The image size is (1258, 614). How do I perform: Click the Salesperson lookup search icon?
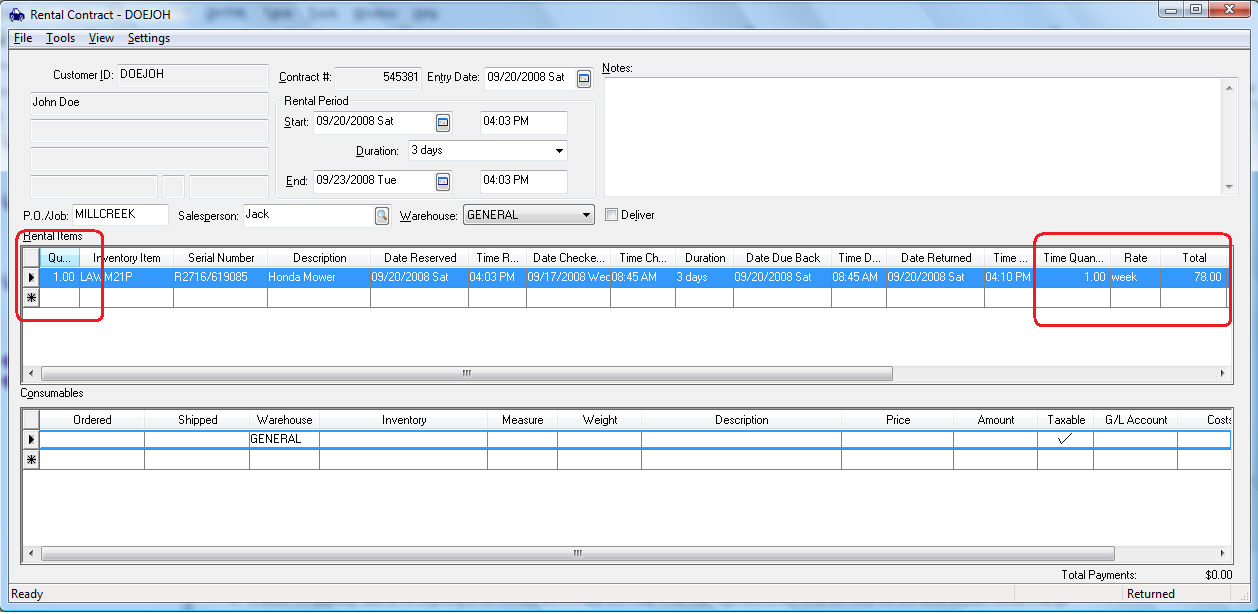click(382, 215)
